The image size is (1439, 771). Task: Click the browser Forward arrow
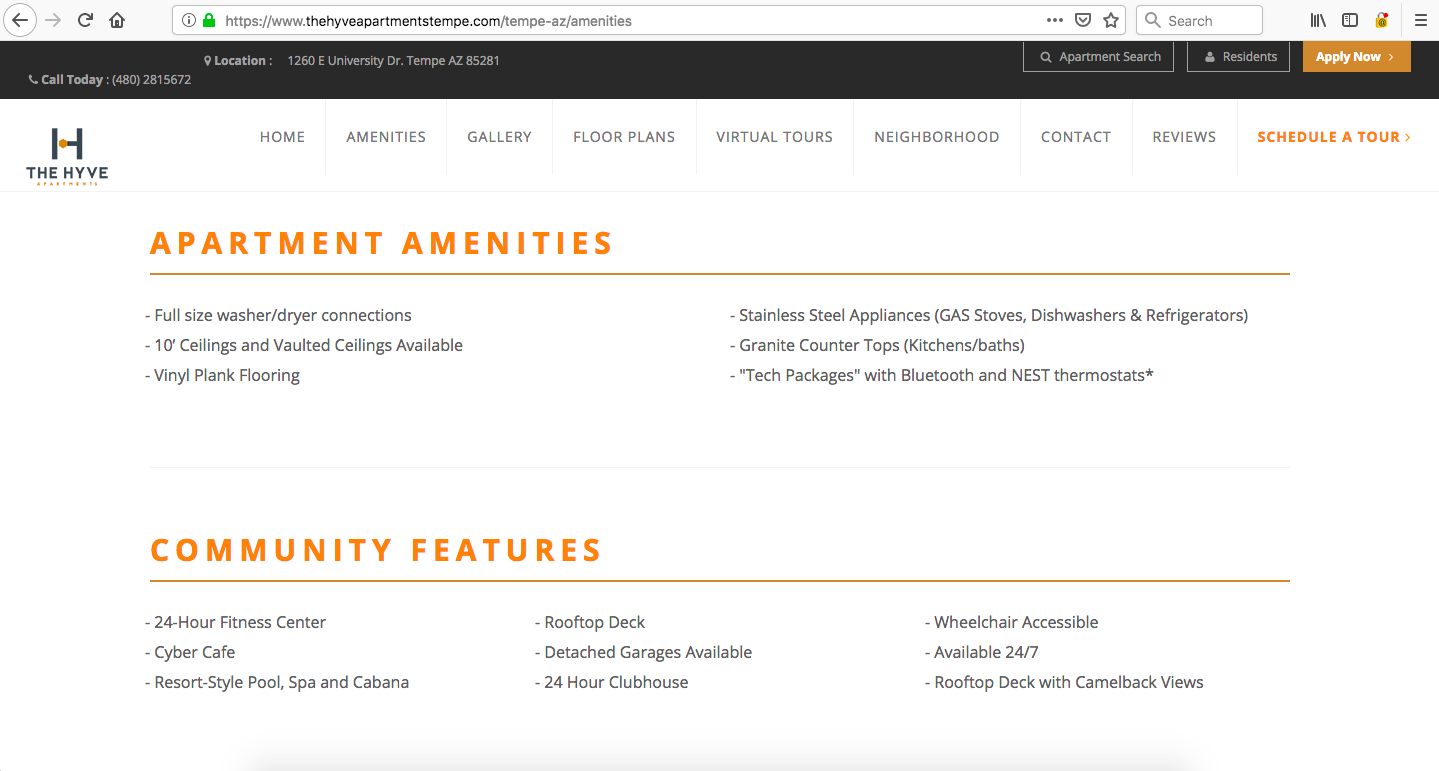click(x=53, y=20)
